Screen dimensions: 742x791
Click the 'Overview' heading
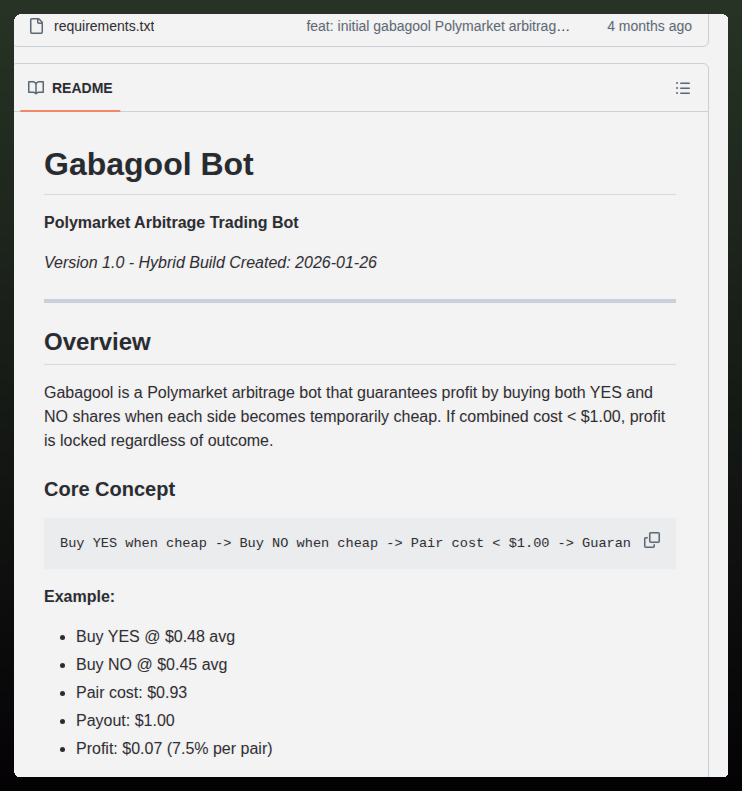(x=97, y=342)
